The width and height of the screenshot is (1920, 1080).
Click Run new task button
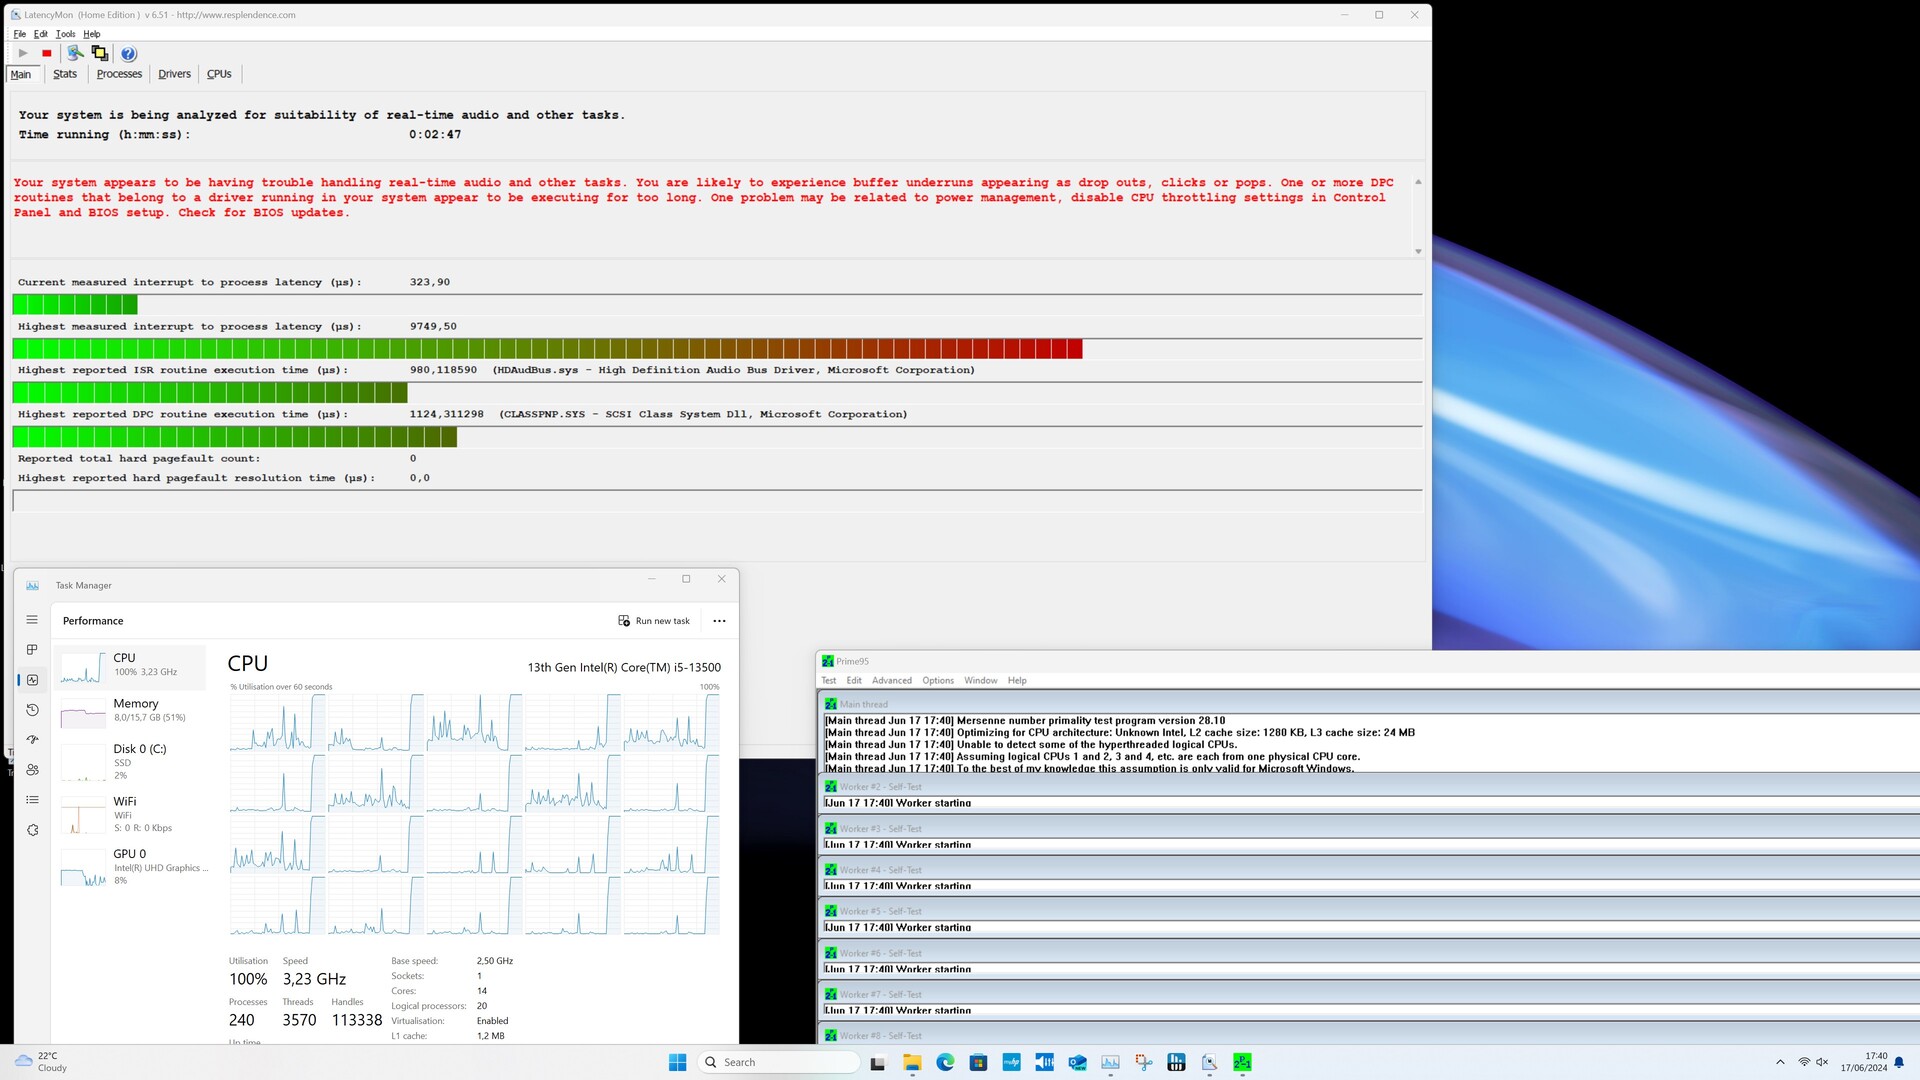654,621
